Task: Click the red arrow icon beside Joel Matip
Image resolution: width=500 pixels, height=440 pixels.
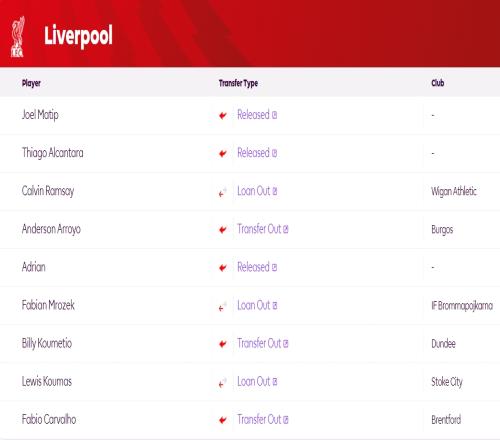Action: [223, 115]
